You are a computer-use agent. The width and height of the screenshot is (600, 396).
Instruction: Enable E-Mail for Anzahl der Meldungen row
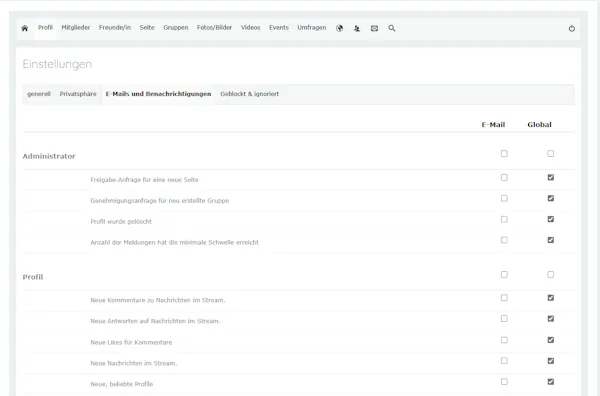504,240
